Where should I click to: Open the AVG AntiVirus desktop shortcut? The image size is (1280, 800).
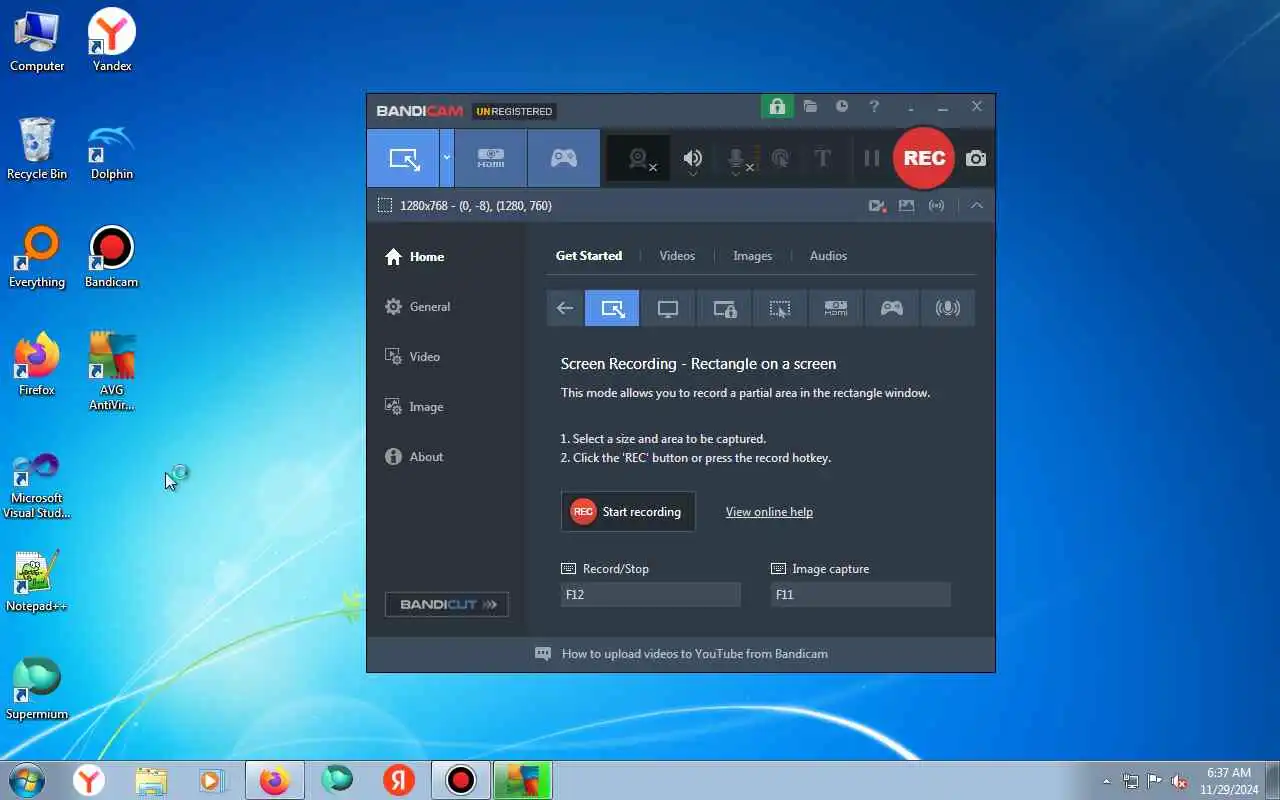pos(112,371)
